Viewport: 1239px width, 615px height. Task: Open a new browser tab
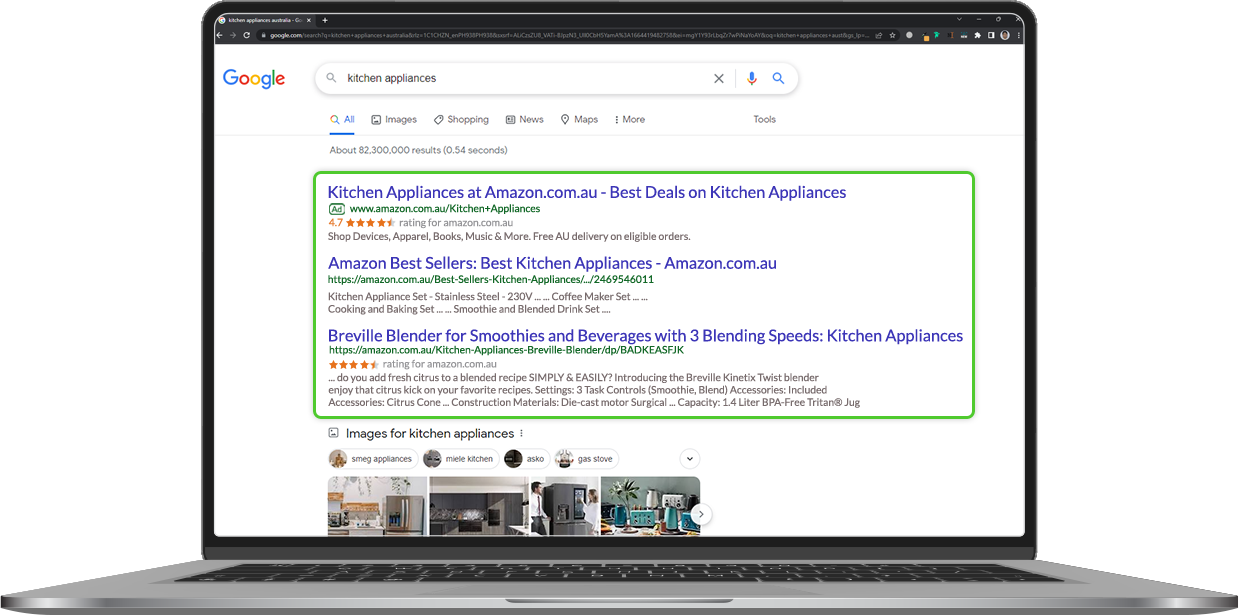click(x=325, y=20)
